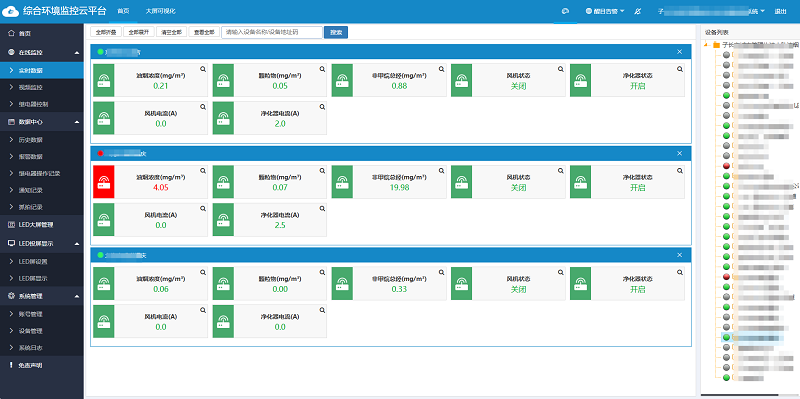Select the highlighted device in device list
This screenshot has height=399, width=800.
tap(753, 338)
